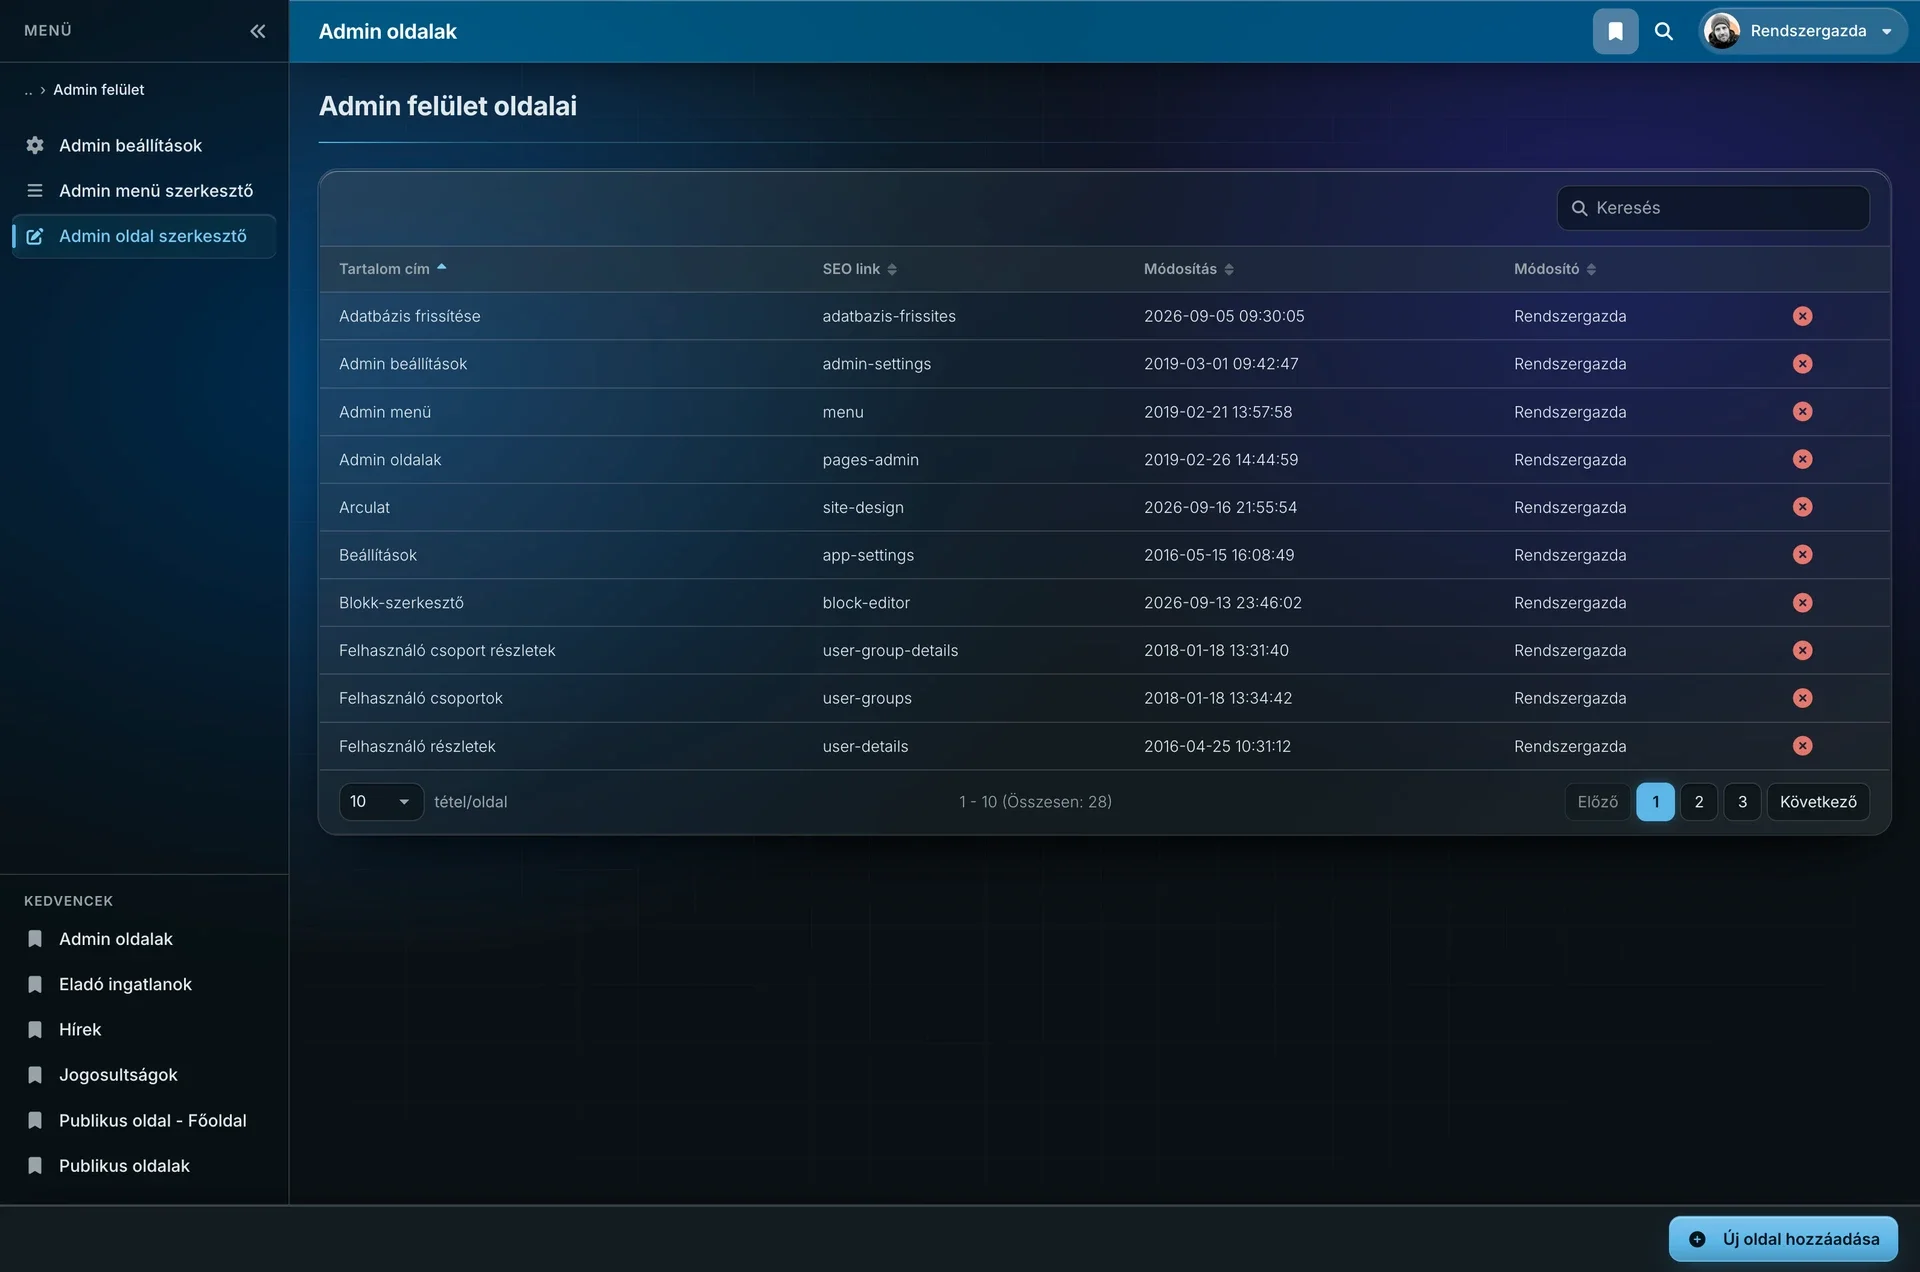Click the Keresés search field
Viewport: 1920px width, 1272px height.
coord(1712,208)
